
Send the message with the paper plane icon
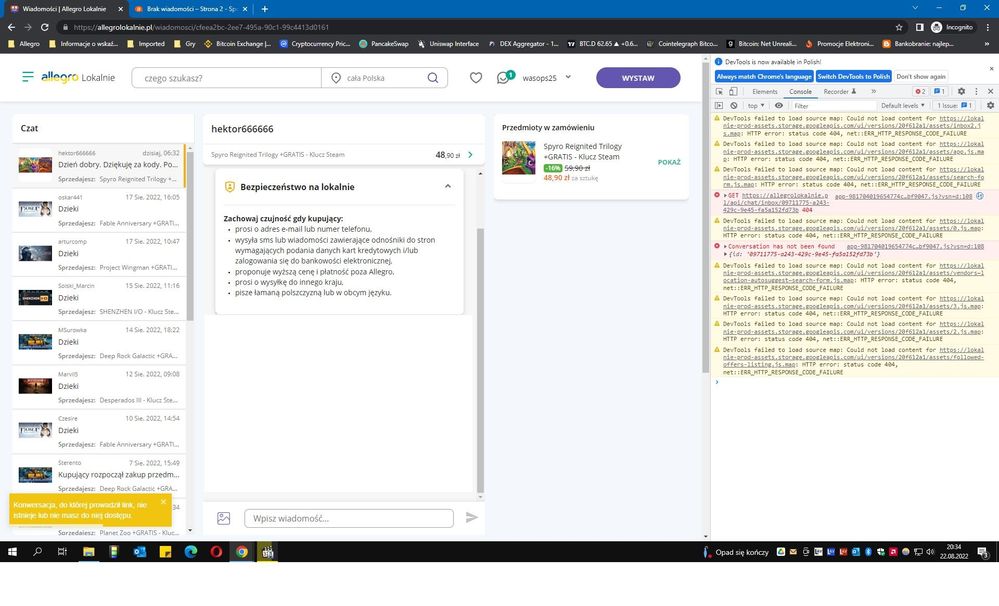(471, 517)
